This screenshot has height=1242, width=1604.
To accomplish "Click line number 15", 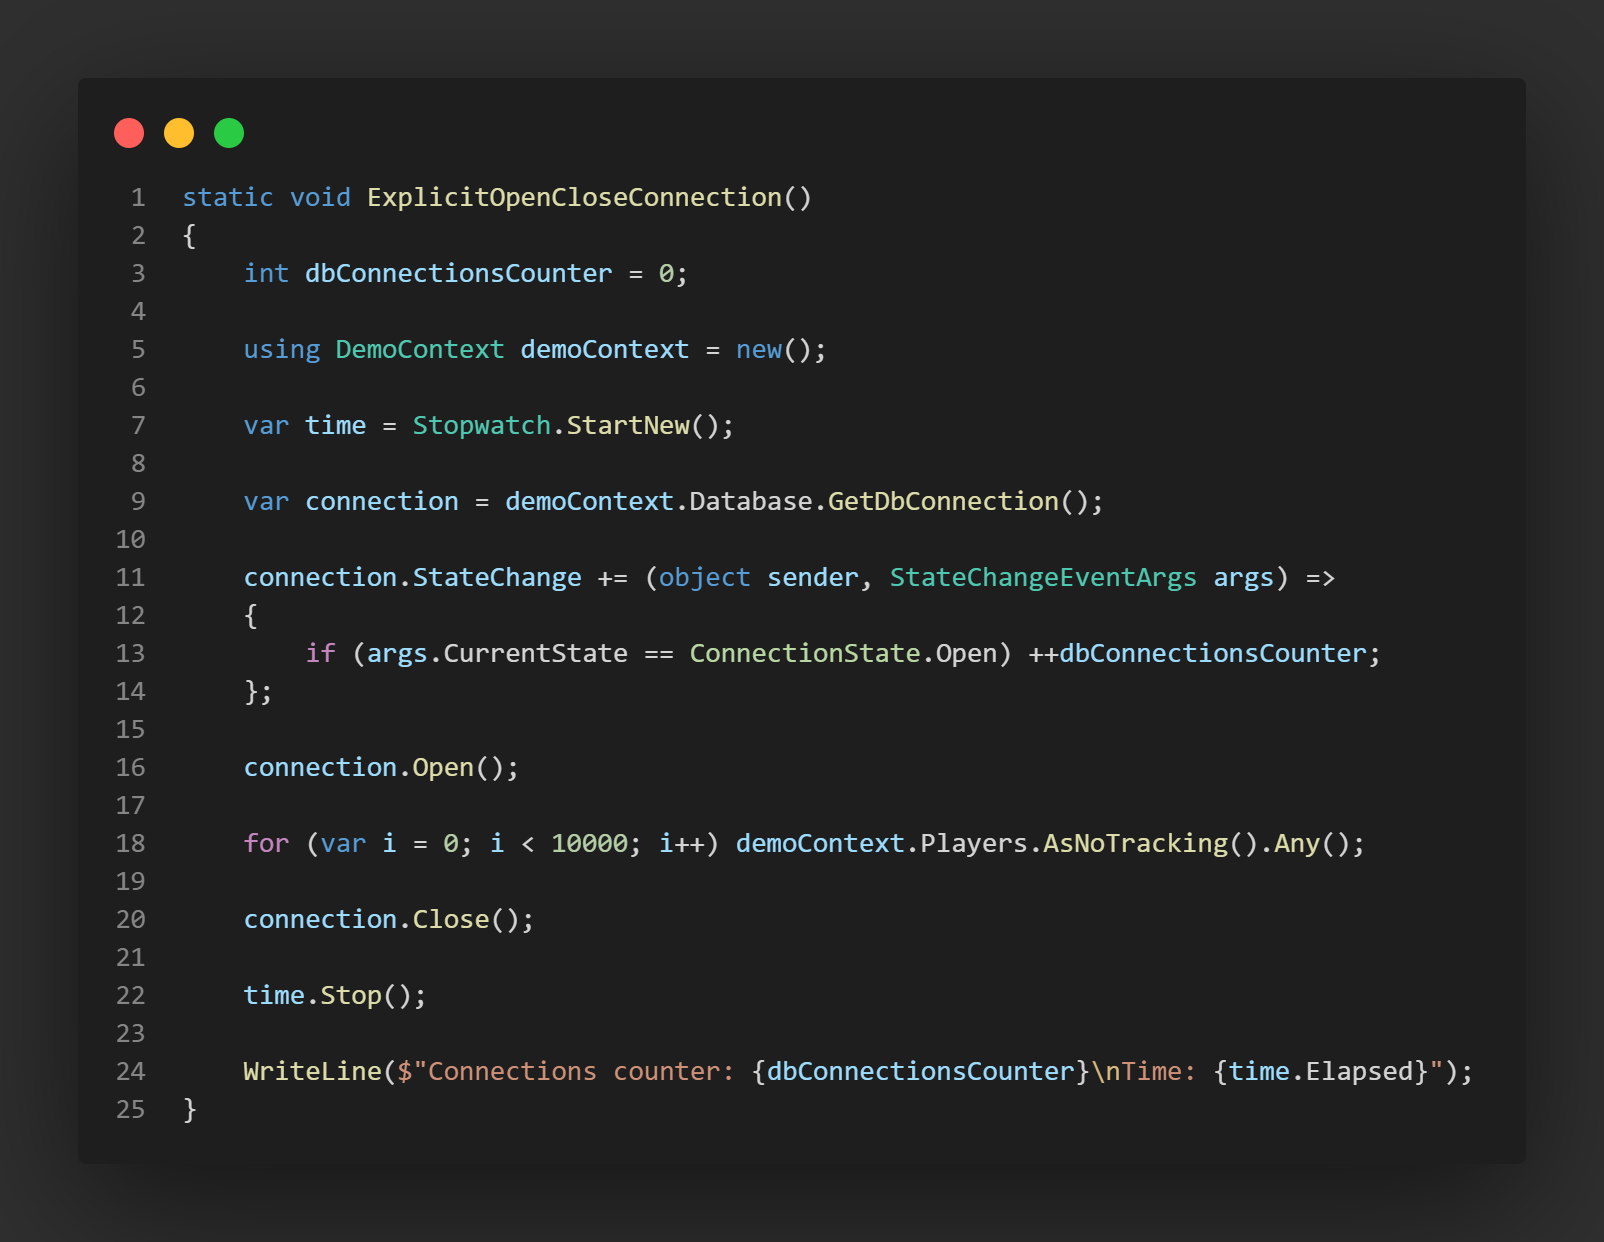I will coord(131,730).
